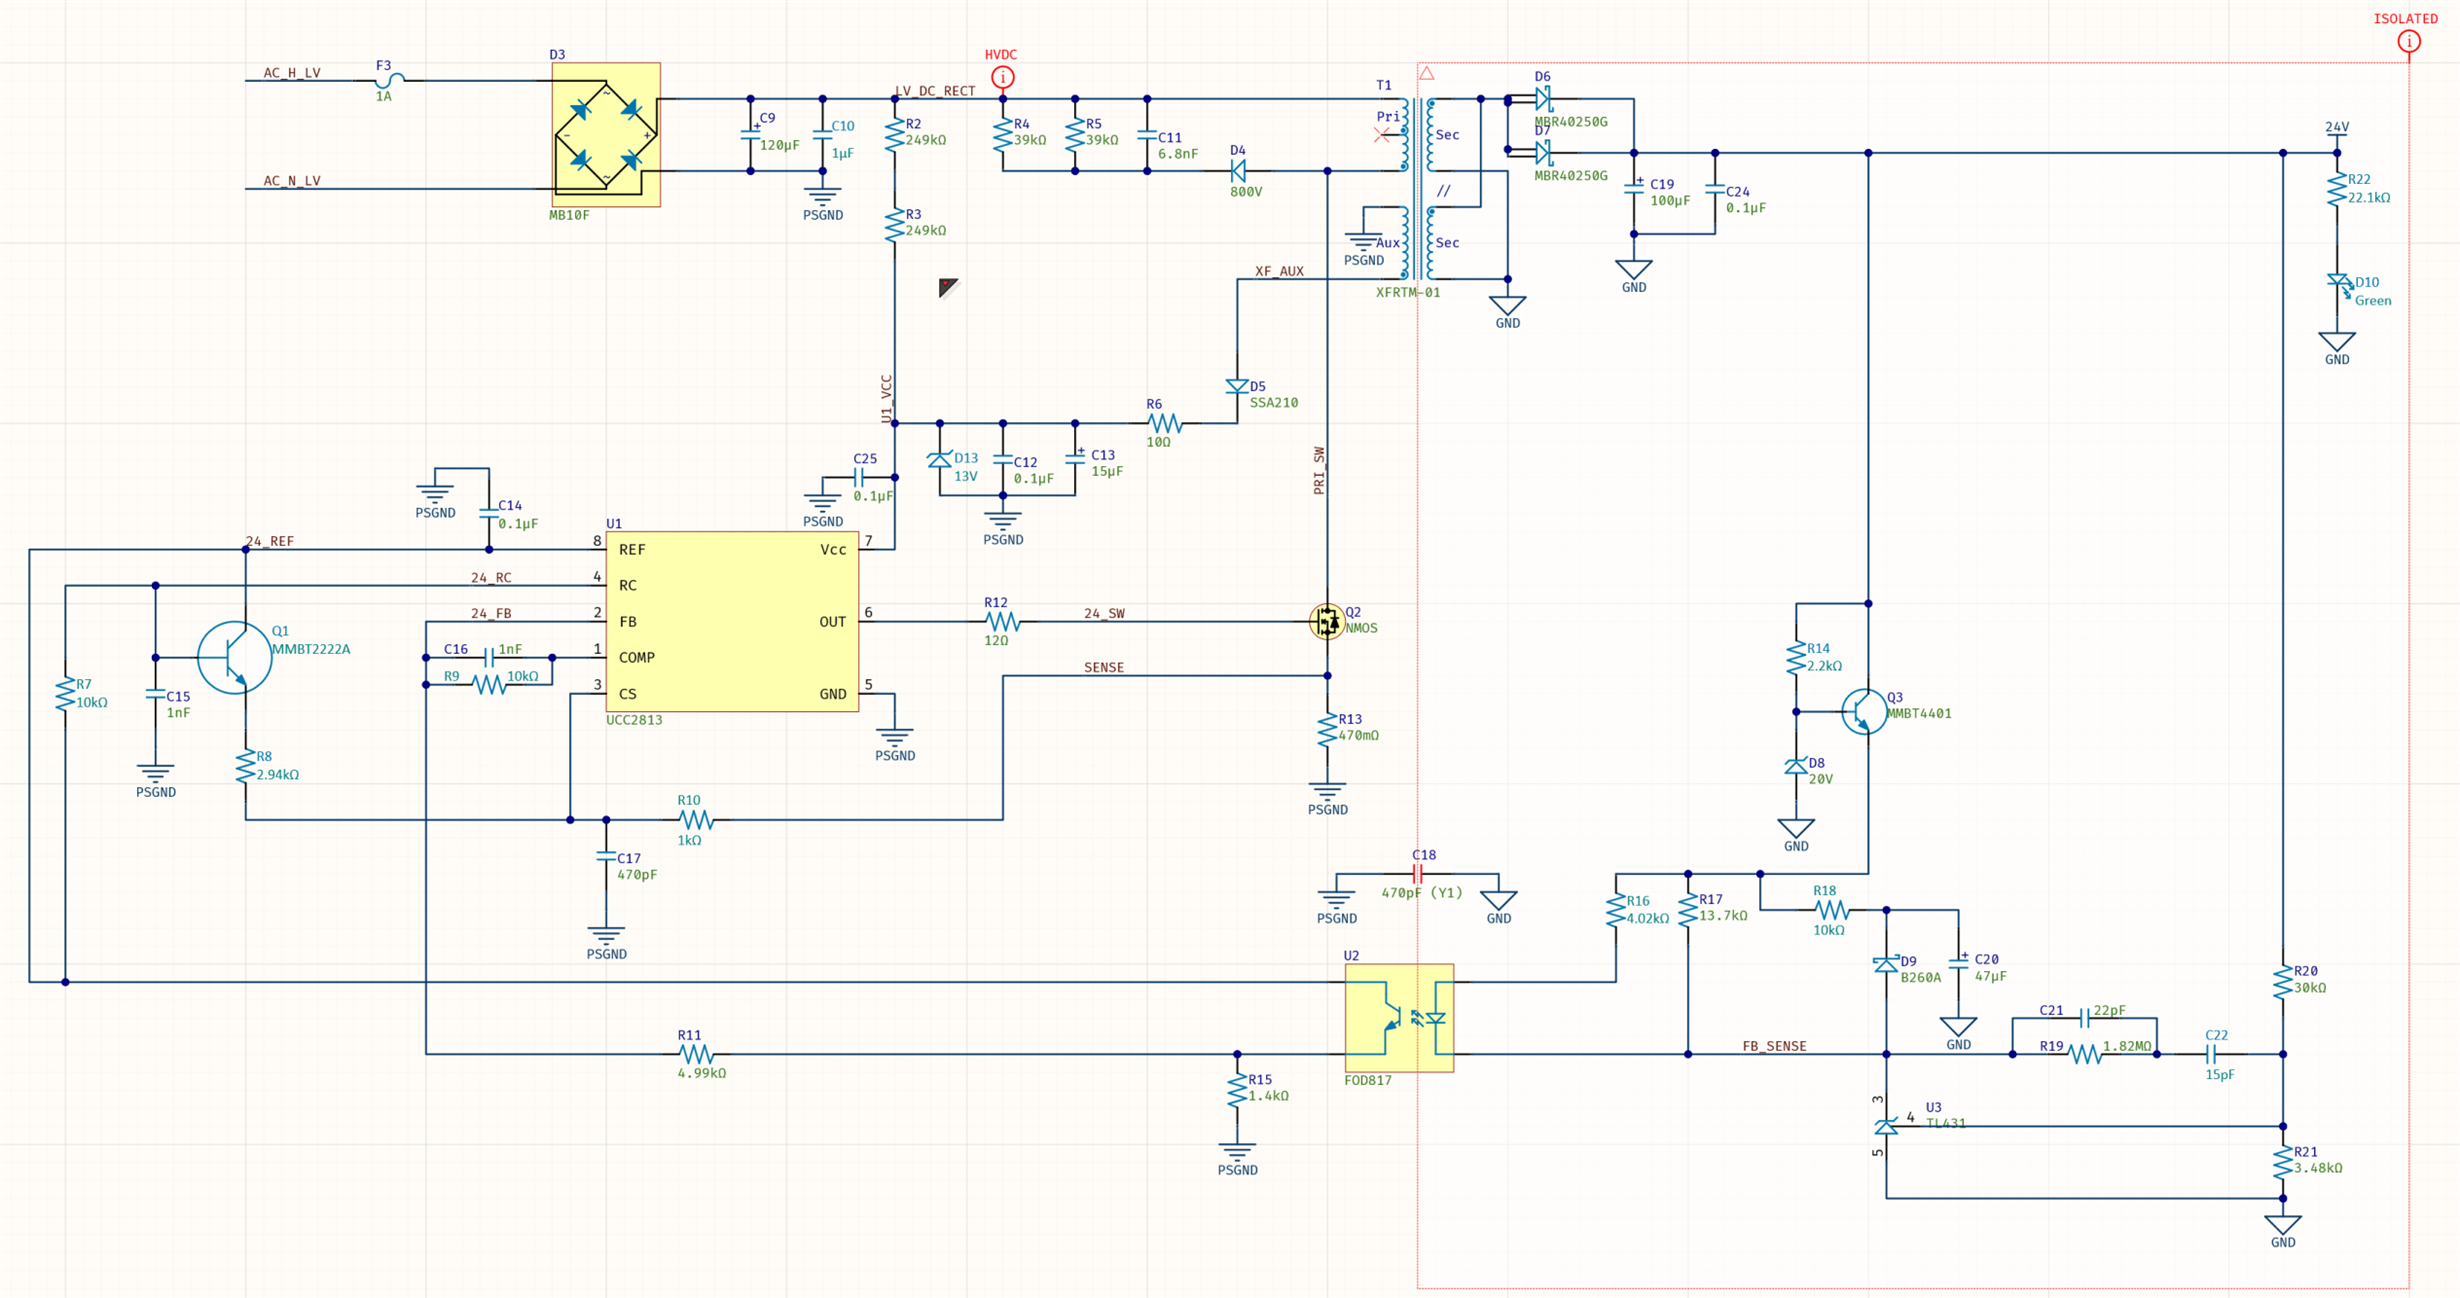Click the AC_H_LV port label
This screenshot has width=2460, height=1298.
pyautogui.click(x=292, y=73)
